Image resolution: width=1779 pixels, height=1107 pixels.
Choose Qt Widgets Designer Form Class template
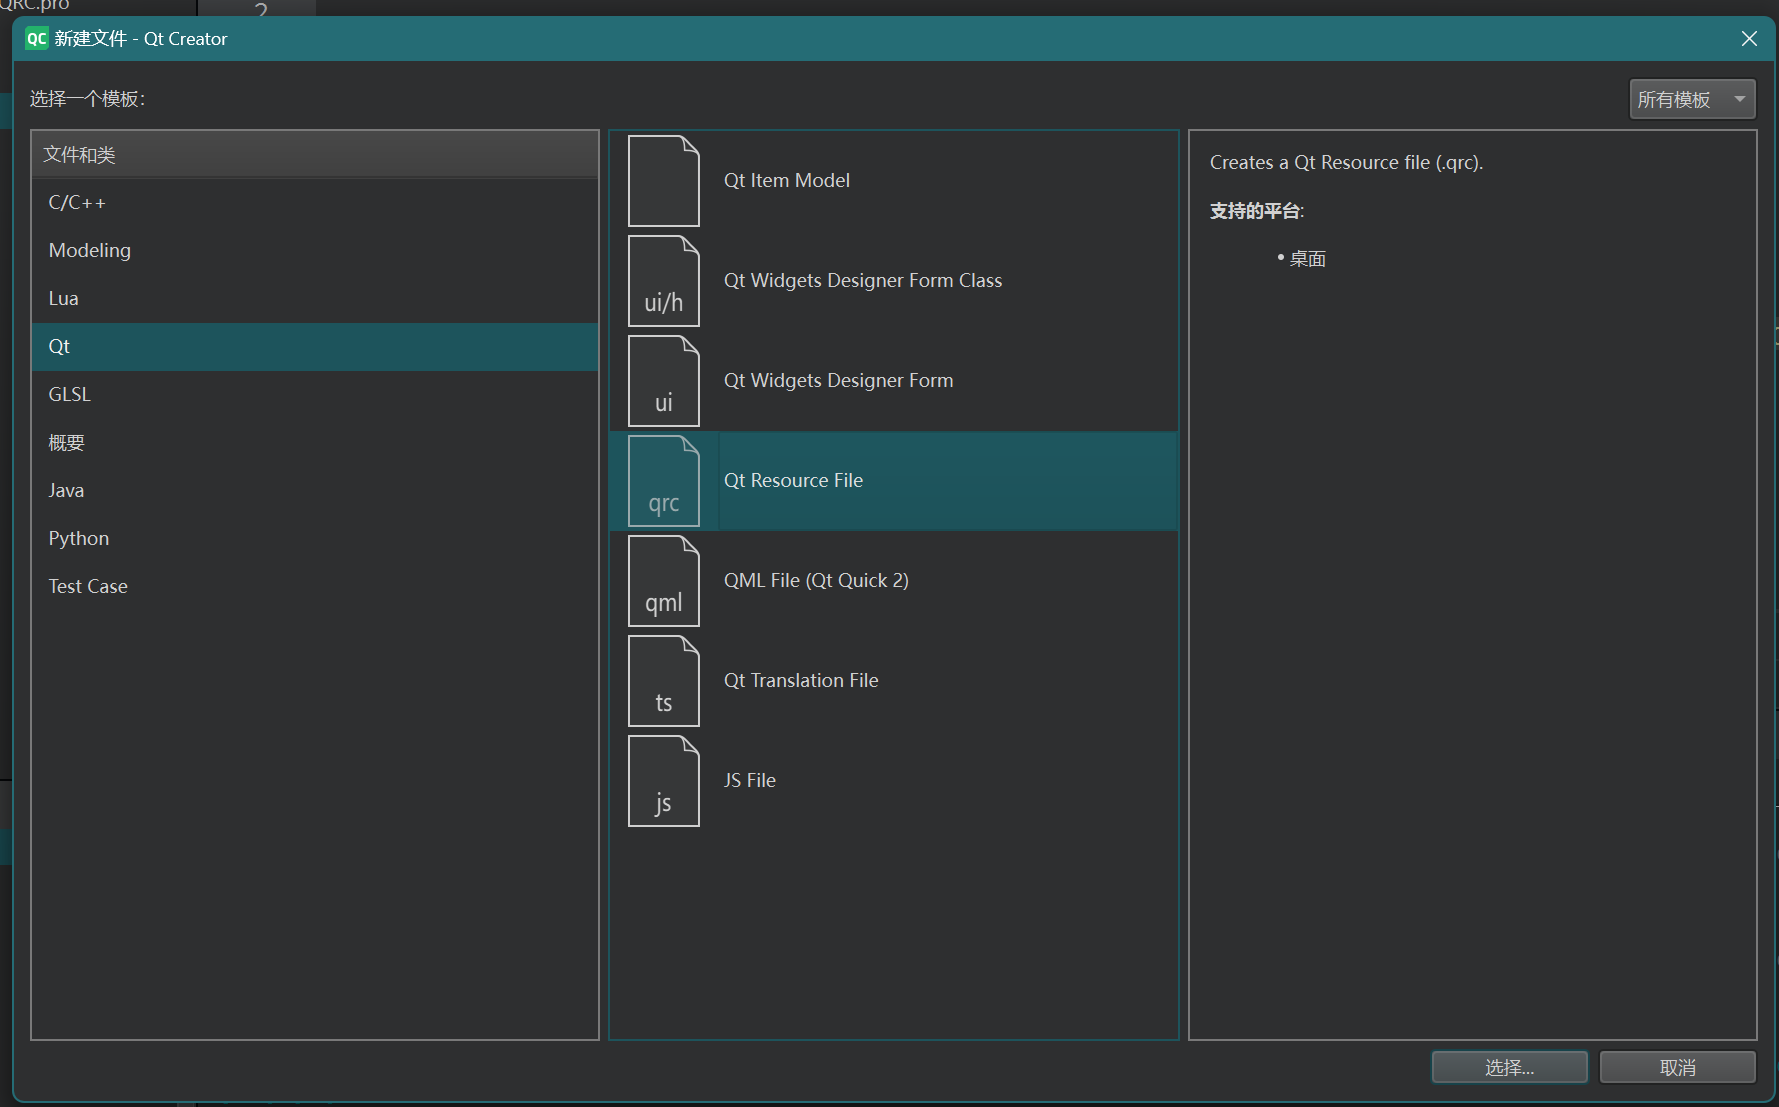(x=894, y=281)
